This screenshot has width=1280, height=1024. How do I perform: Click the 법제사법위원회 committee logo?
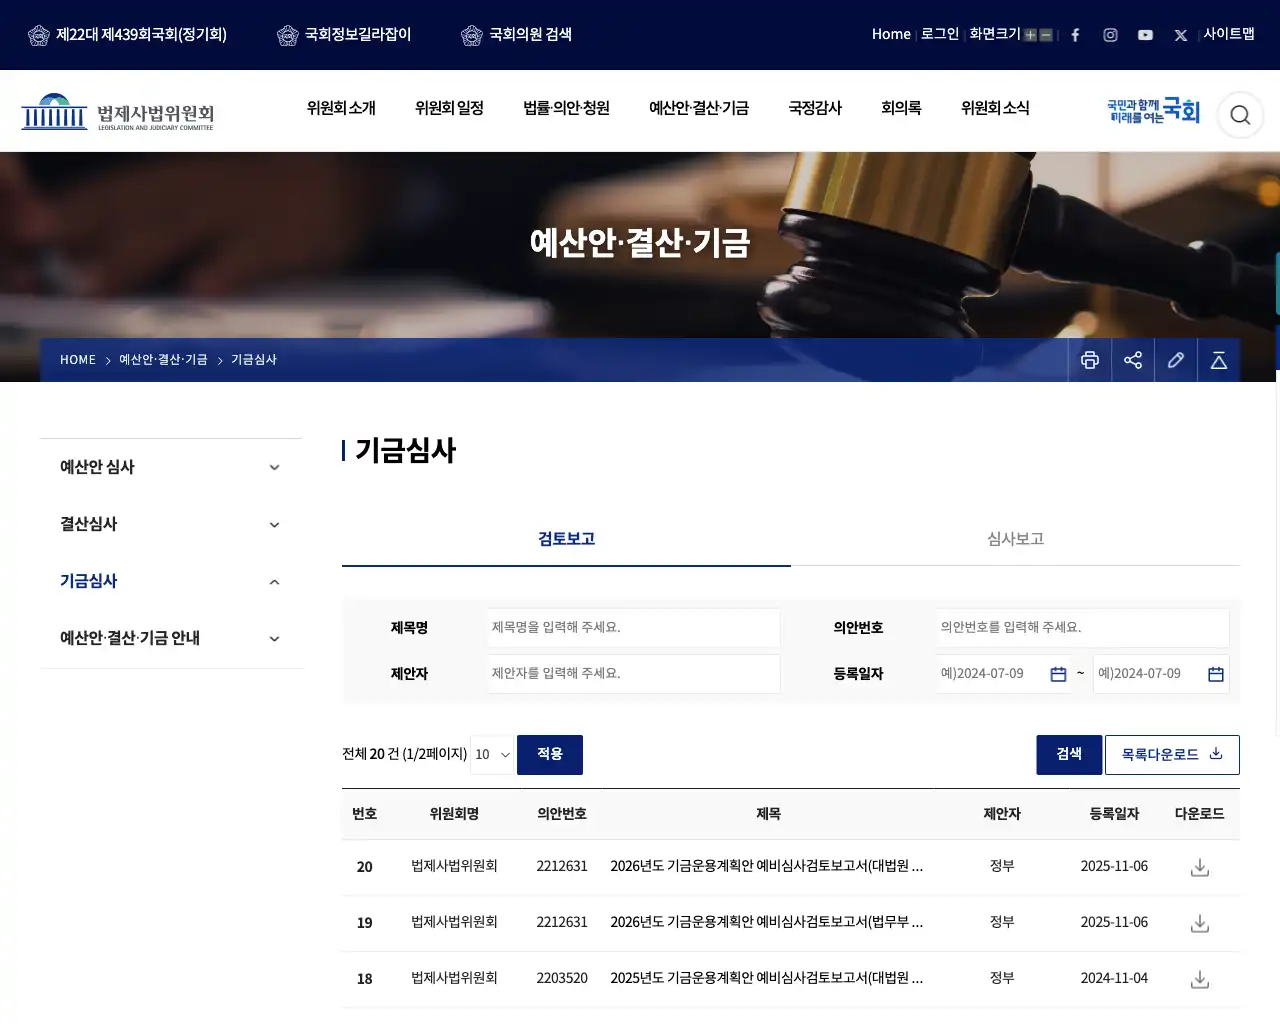coord(118,112)
